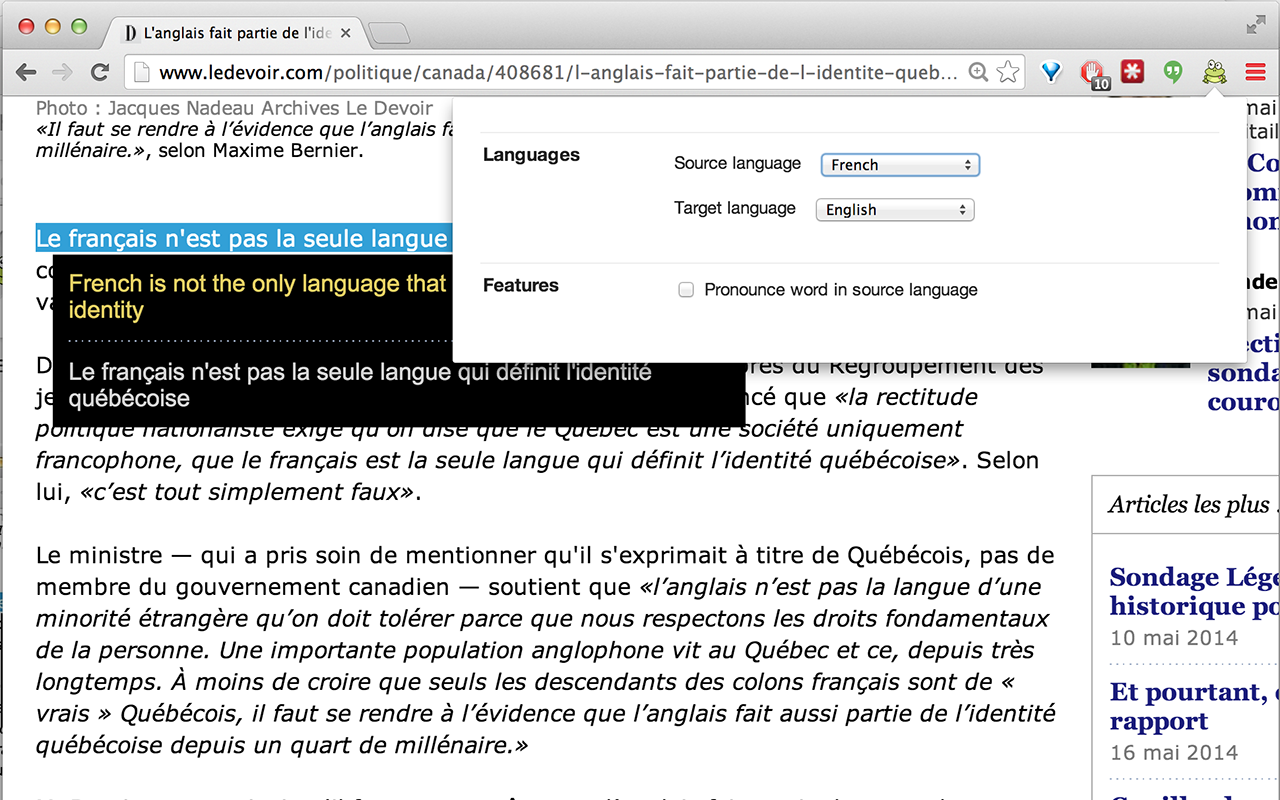Screen dimensions: 1280x800
Task: Go forward with the browser forward arrow
Action: coord(62,72)
